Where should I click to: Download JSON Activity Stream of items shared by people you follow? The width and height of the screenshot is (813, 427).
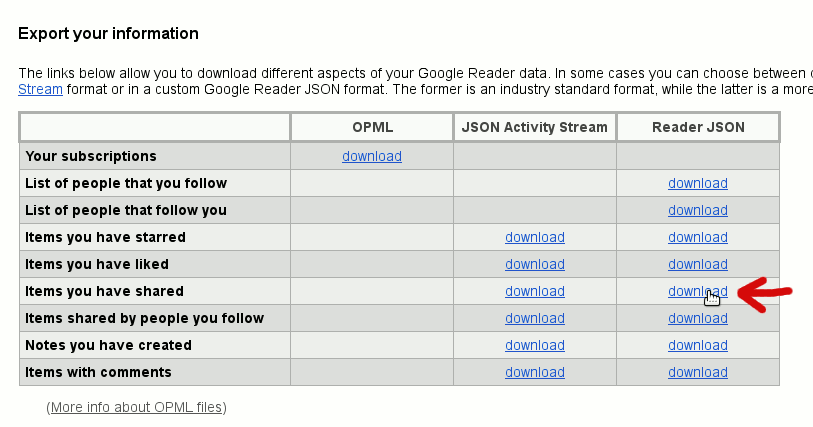tap(534, 319)
